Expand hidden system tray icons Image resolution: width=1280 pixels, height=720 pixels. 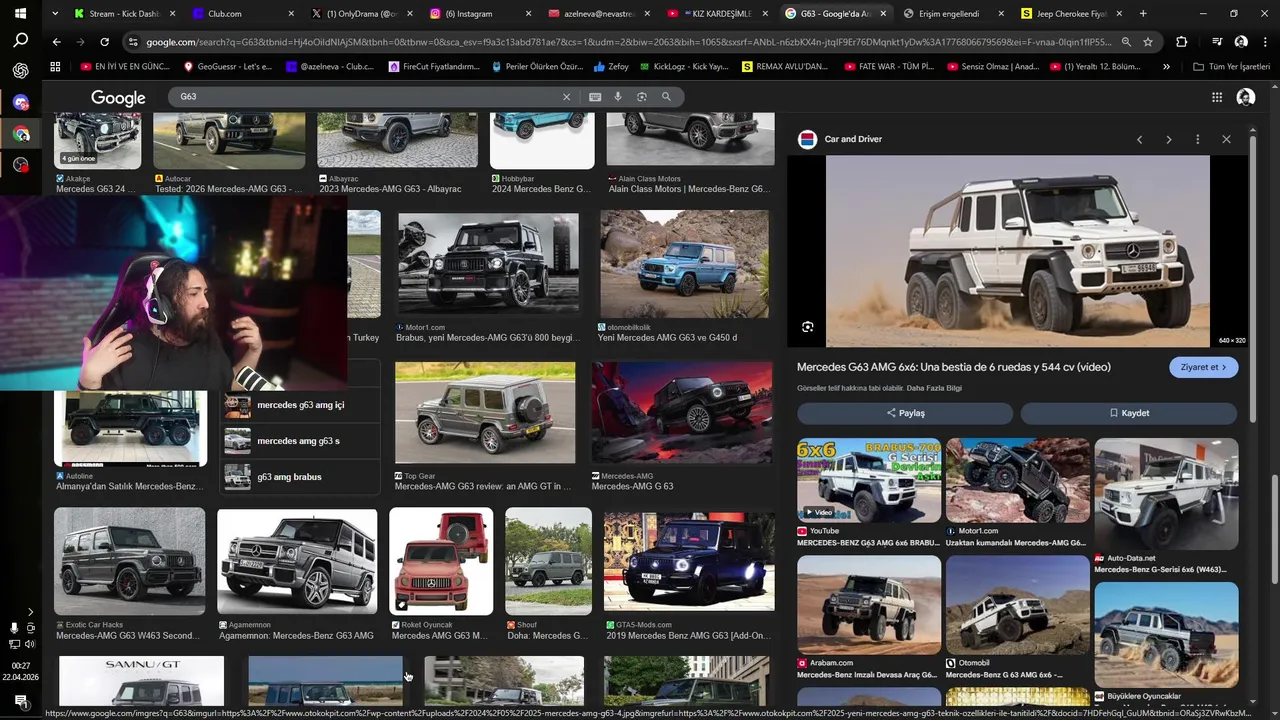coord(30,612)
